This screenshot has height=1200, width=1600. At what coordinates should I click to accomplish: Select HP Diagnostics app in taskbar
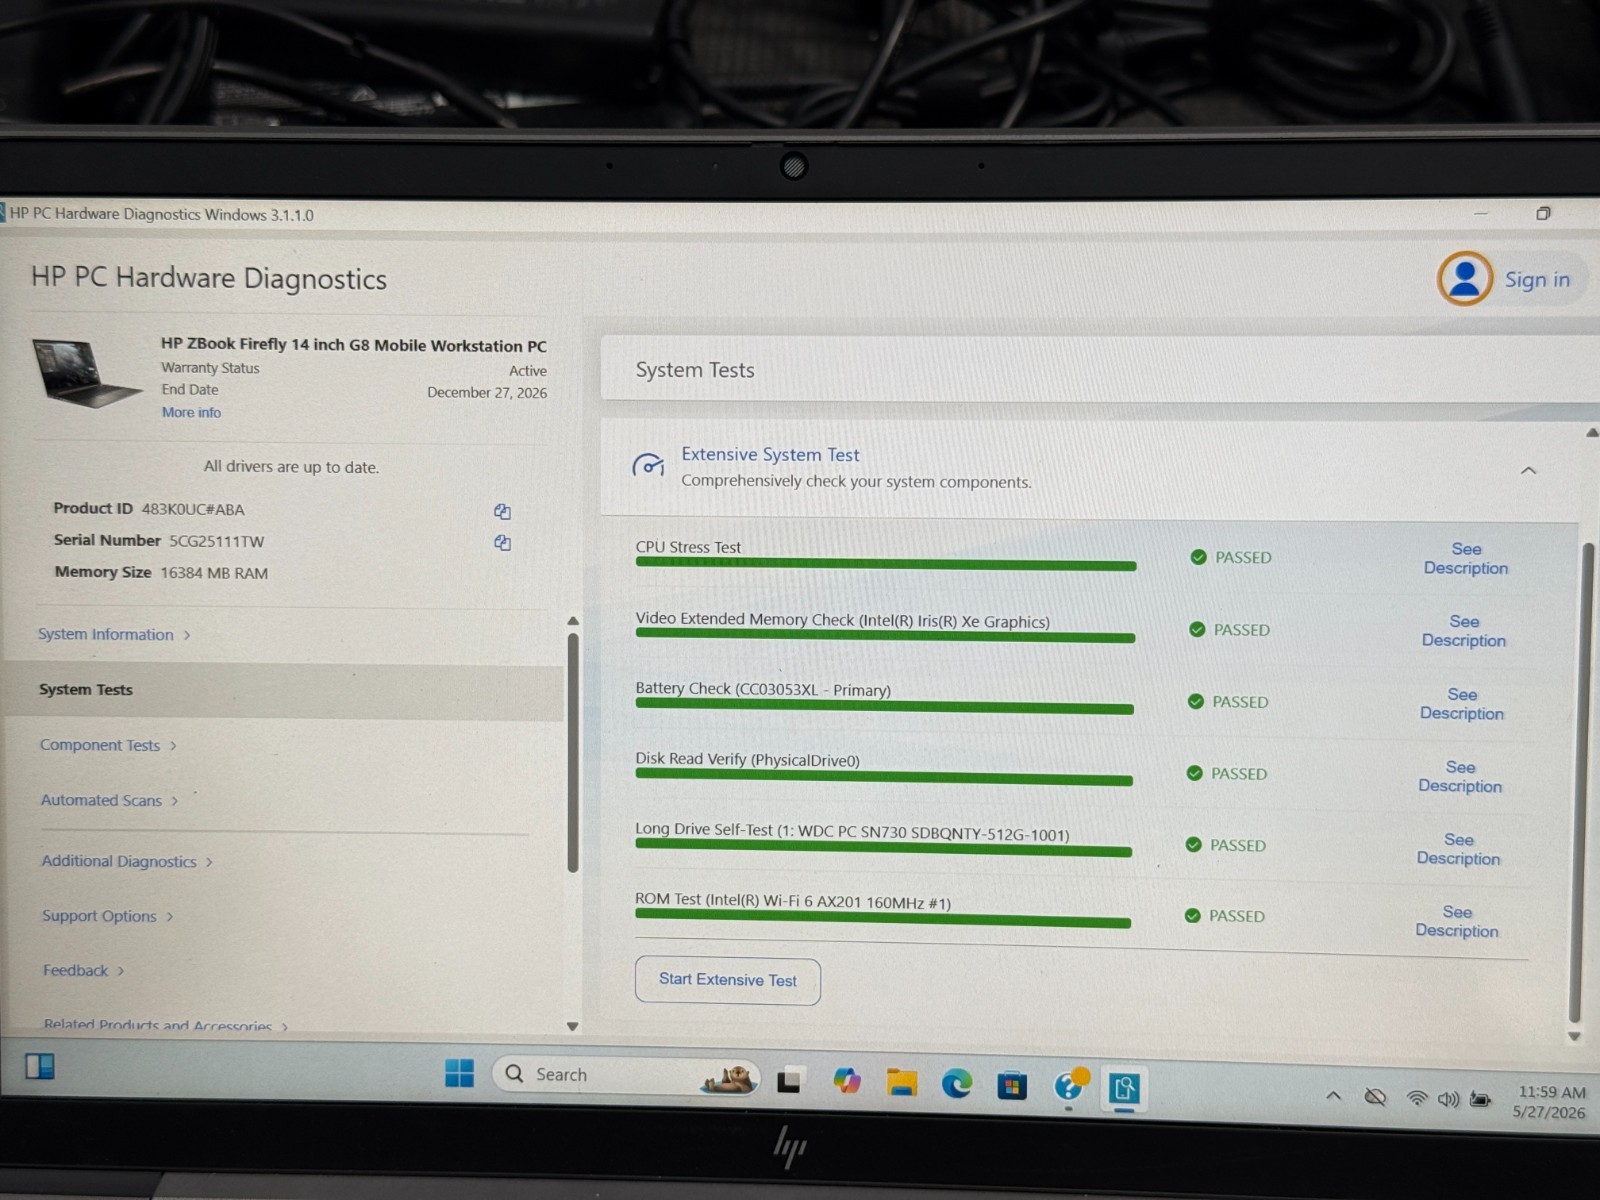(x=1124, y=1087)
